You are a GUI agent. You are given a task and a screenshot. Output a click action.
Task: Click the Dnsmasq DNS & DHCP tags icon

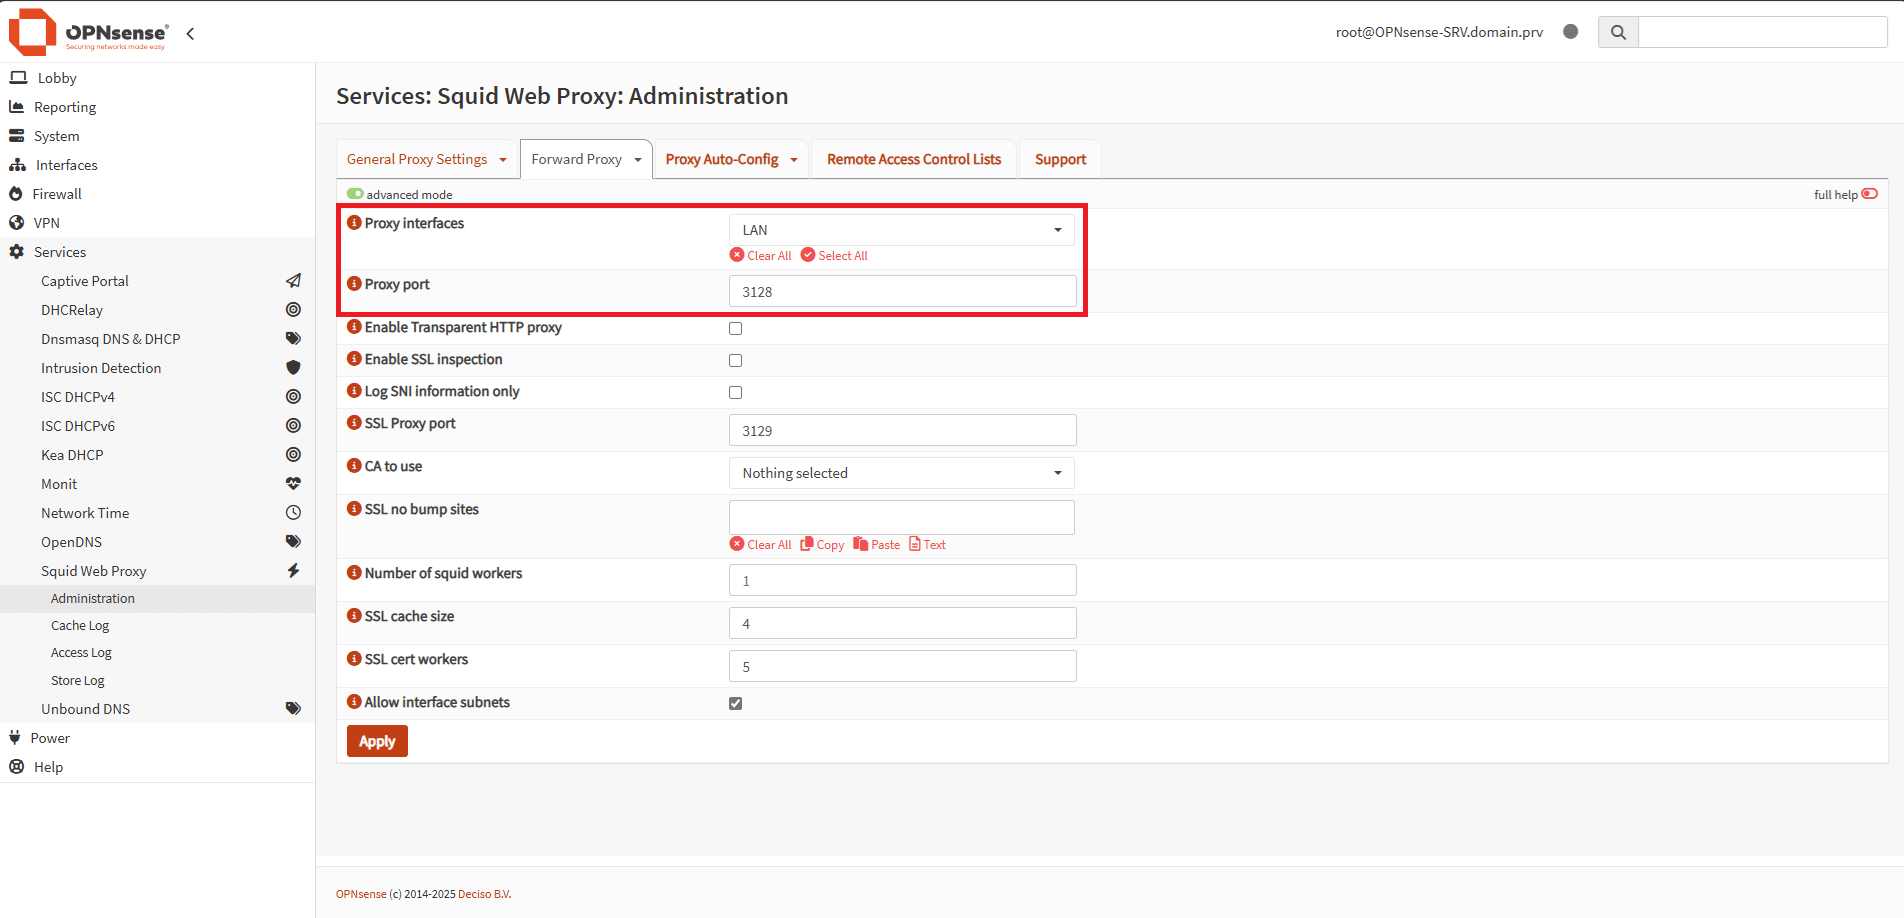(x=293, y=339)
